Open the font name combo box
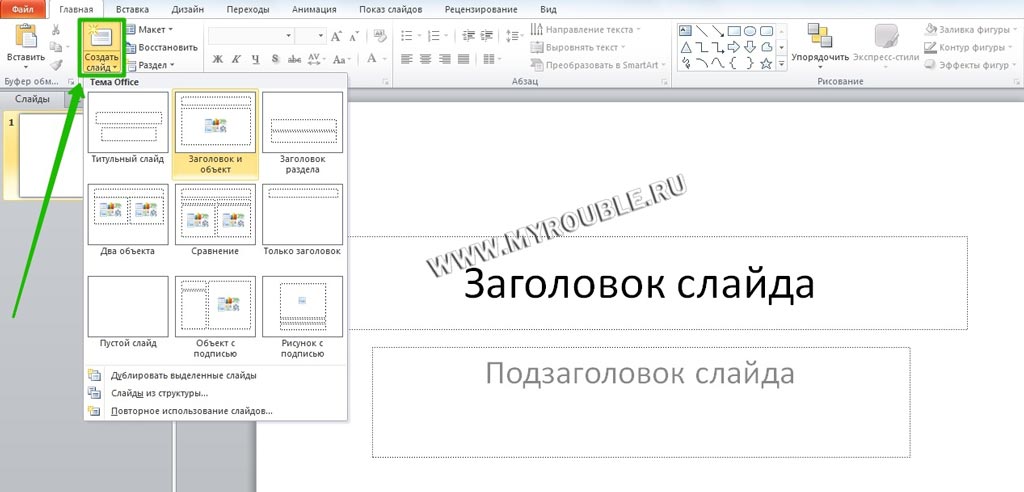This screenshot has width=1024, height=492. click(x=250, y=36)
